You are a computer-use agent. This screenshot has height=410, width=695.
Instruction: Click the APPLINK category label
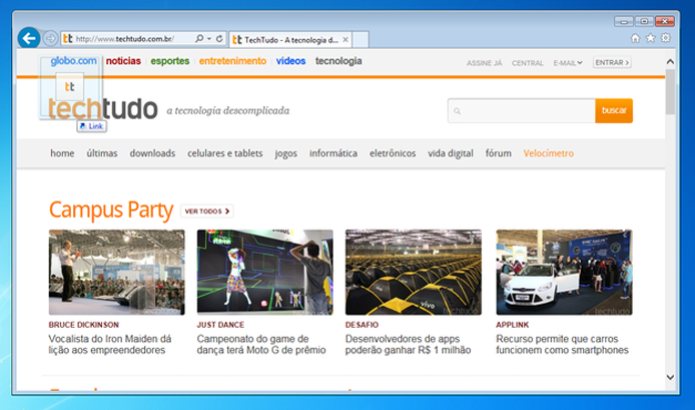512,325
